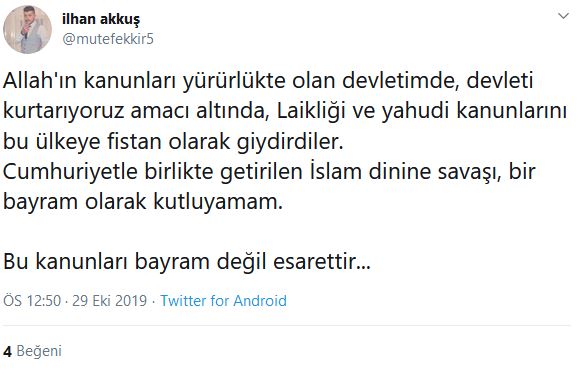The height and width of the screenshot is (370, 581).
Task: Click the bold number 4 in likes
Action: click(7, 351)
